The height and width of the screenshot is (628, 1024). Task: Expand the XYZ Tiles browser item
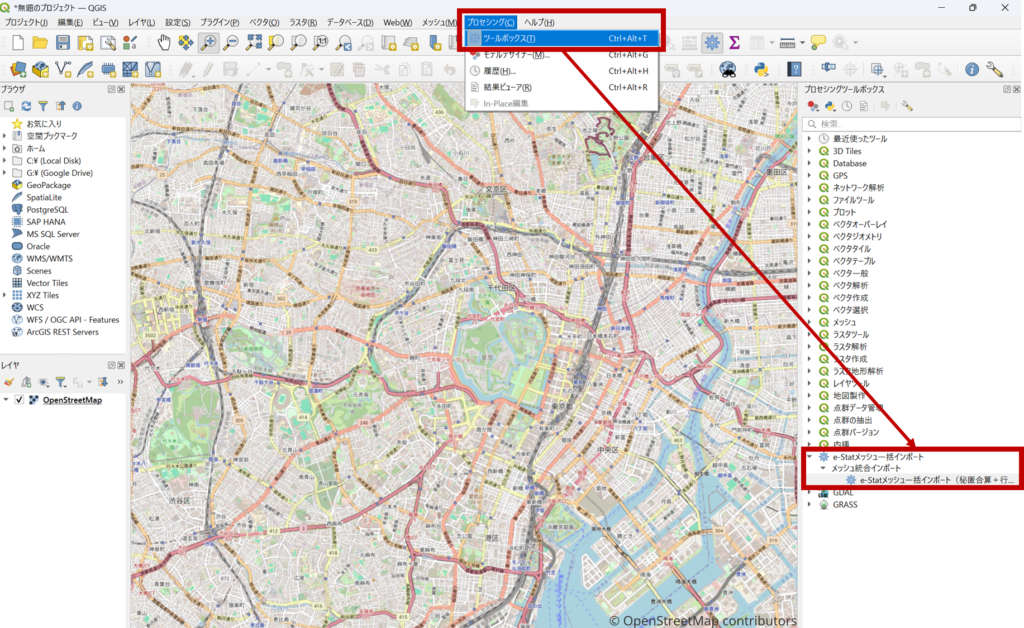click(6, 296)
